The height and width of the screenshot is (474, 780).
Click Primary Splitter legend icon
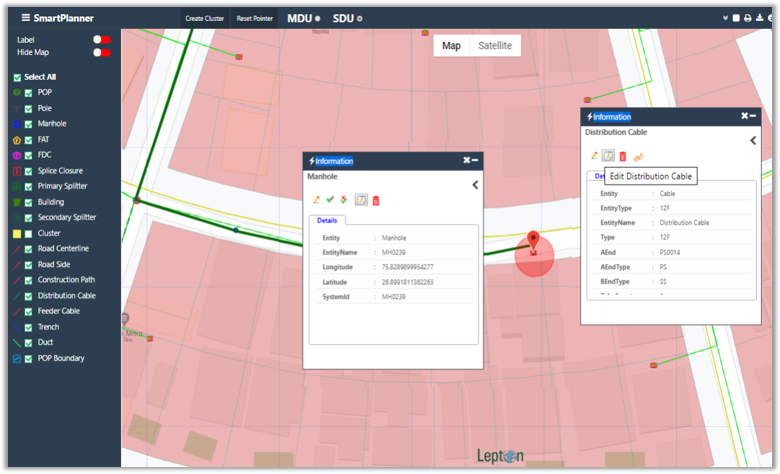pos(17,187)
